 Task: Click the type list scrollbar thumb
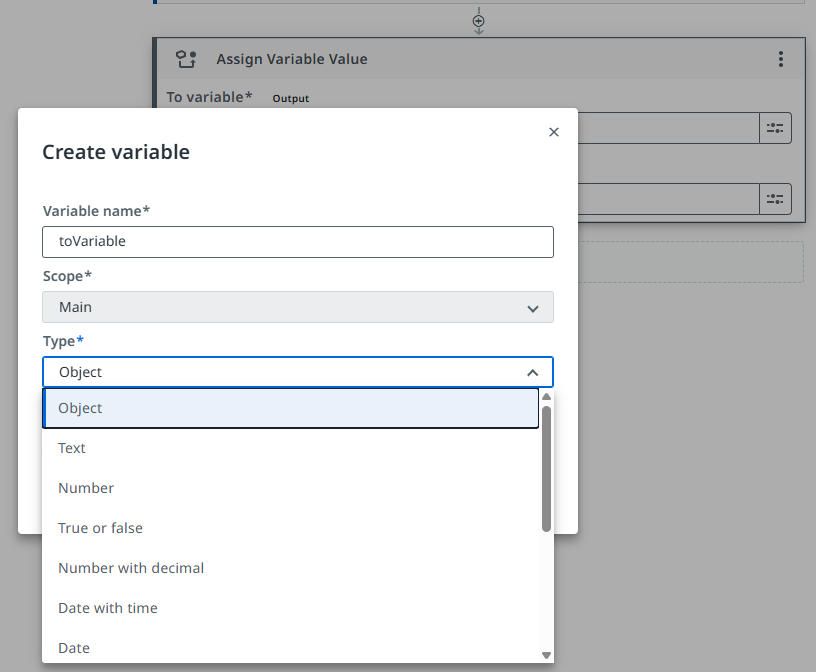[x=546, y=468]
